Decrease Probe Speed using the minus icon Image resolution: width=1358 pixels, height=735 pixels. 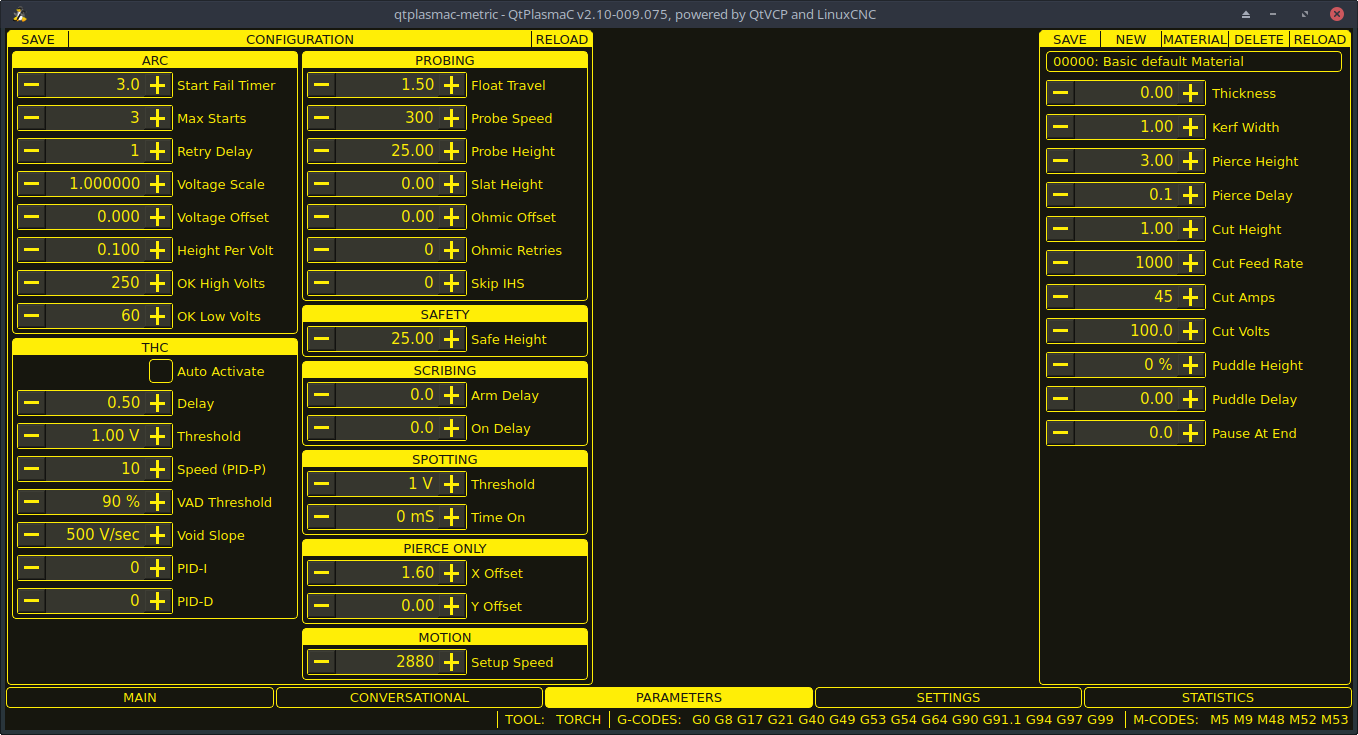point(321,118)
